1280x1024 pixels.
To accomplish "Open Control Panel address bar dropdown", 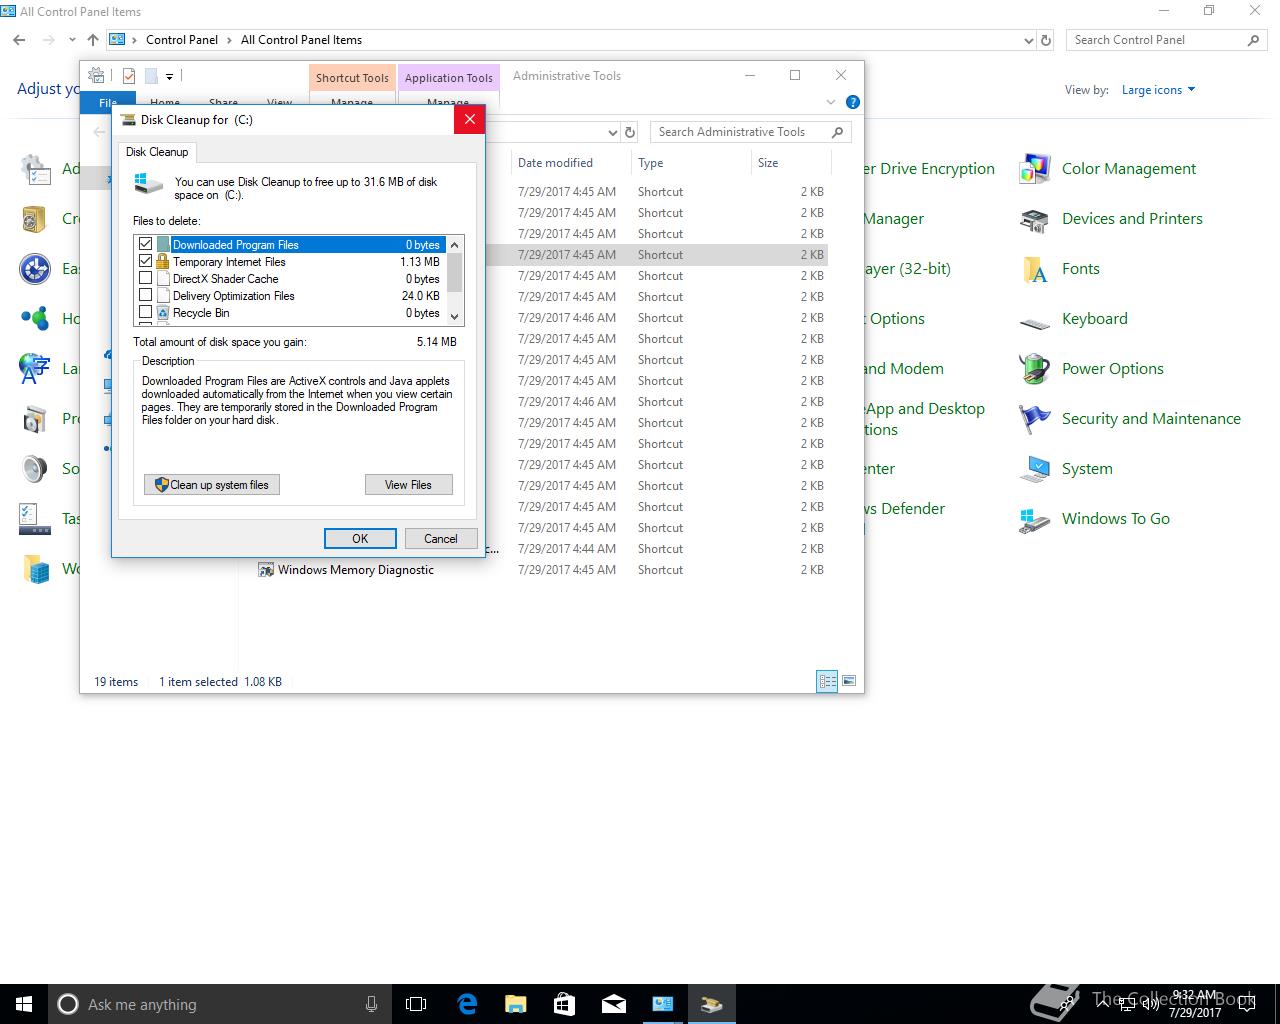I will pos(1029,40).
